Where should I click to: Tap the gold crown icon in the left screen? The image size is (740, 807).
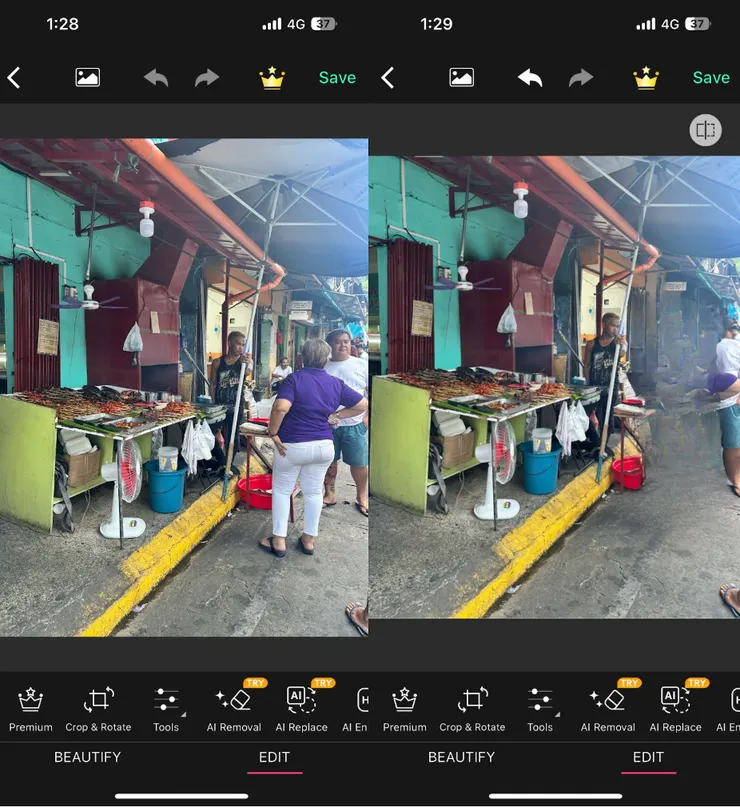pos(272,78)
